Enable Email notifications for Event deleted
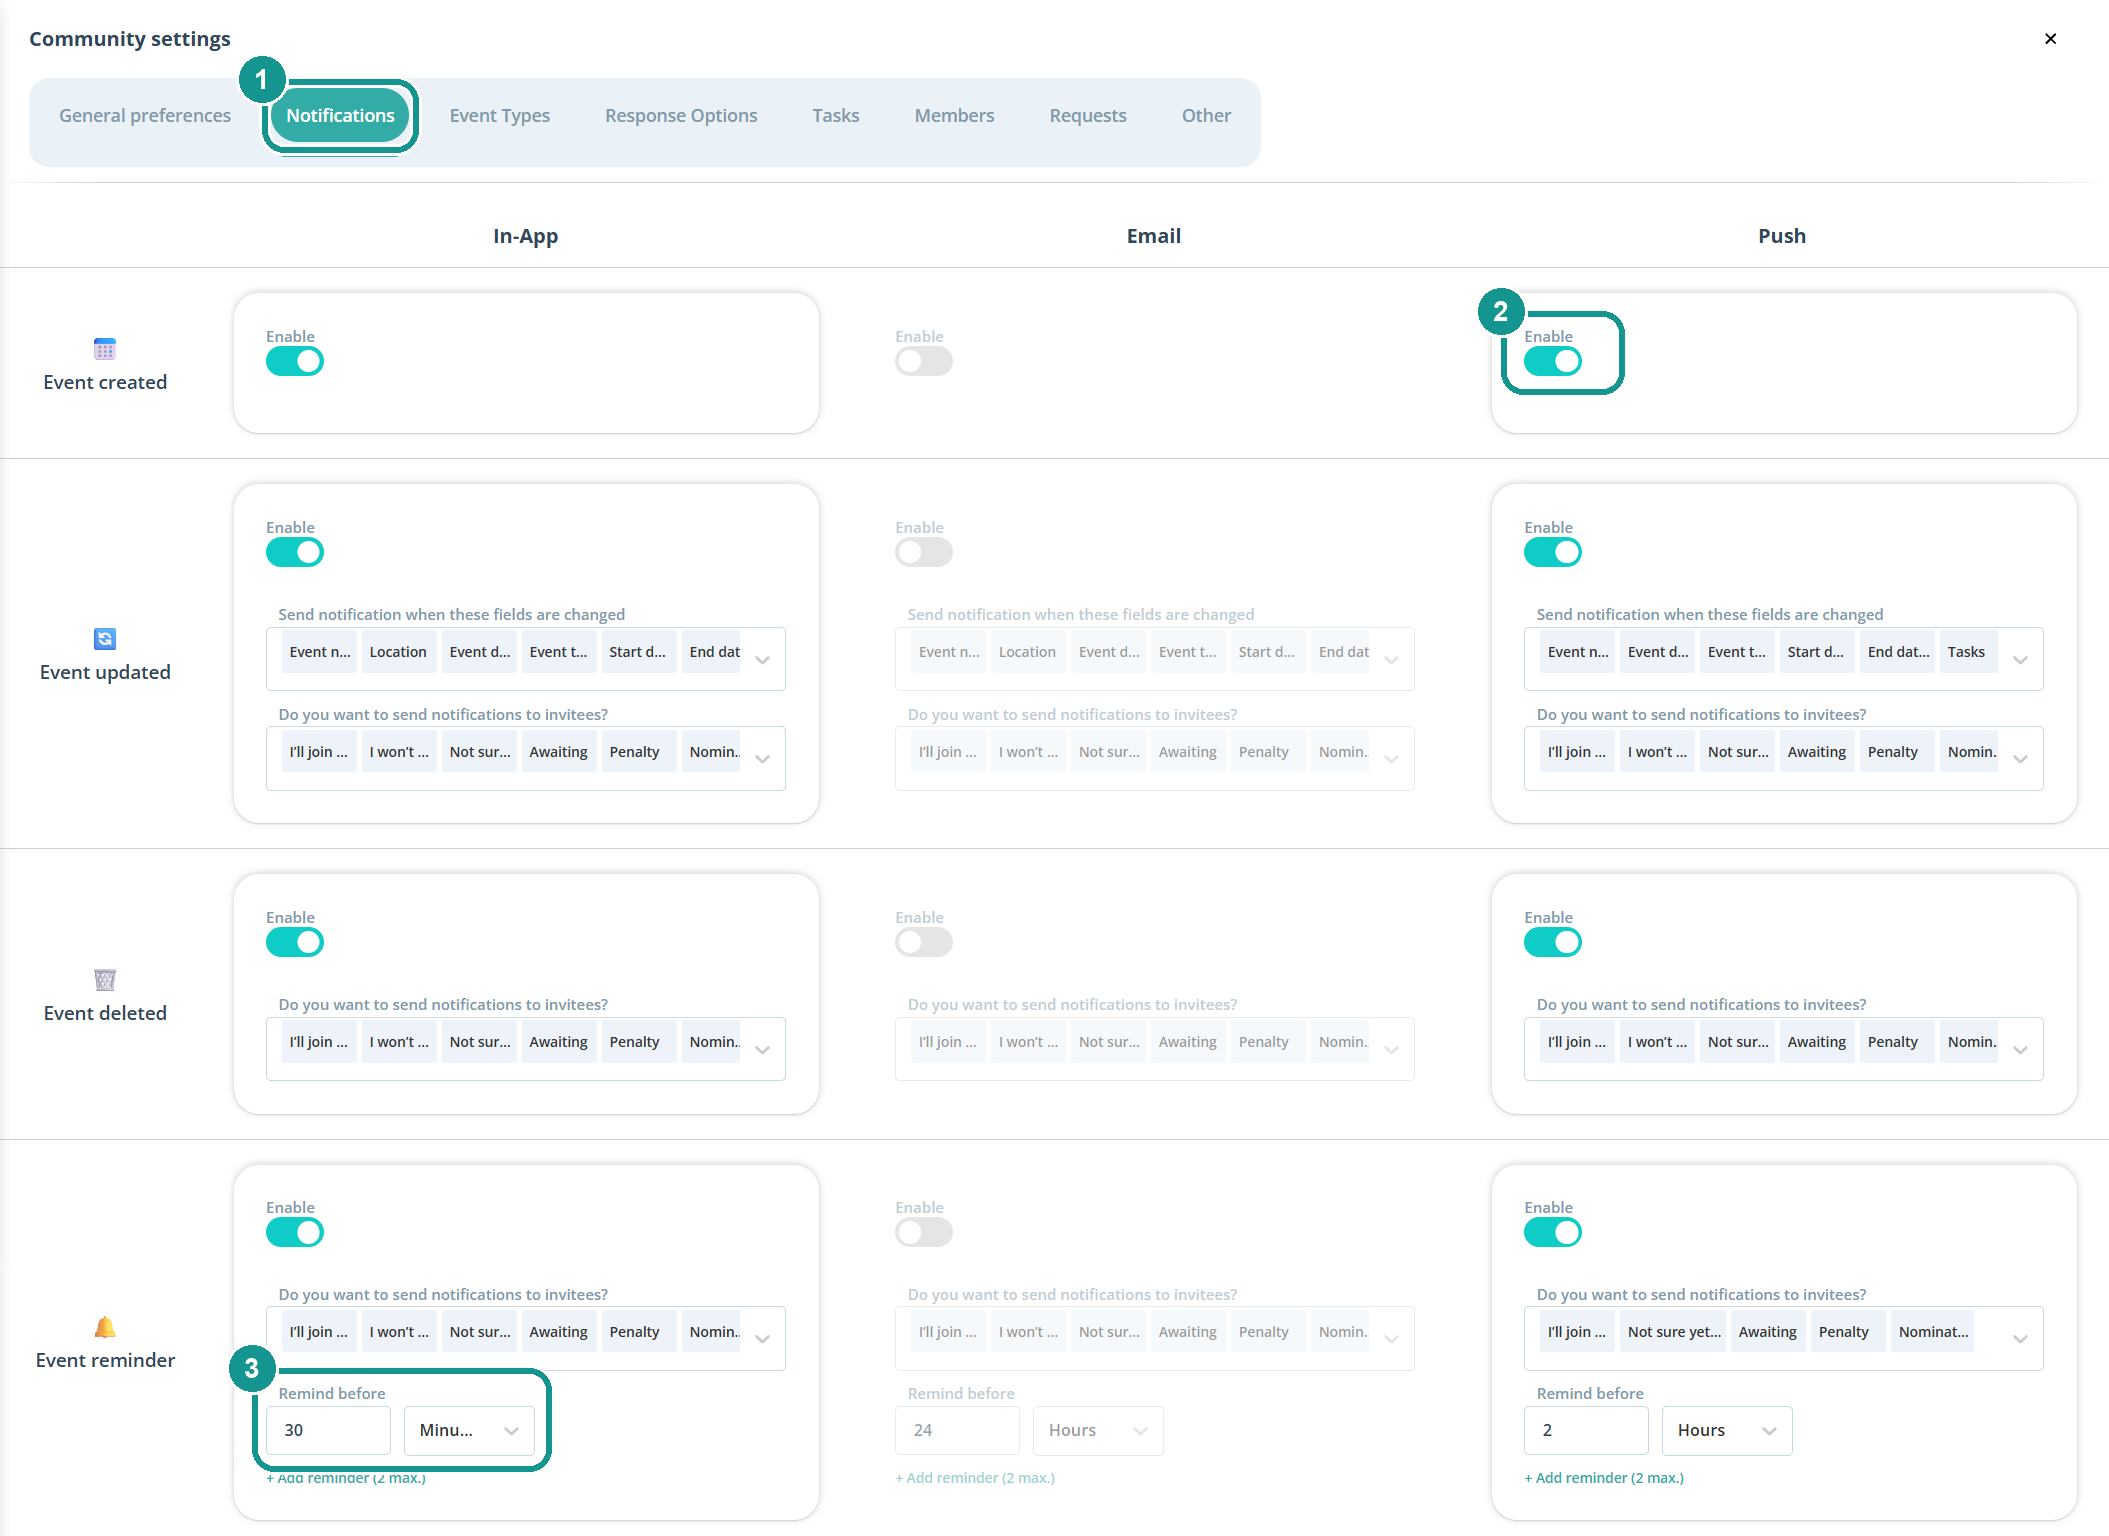Viewport: 2109px width, 1536px height. pyautogui.click(x=924, y=943)
